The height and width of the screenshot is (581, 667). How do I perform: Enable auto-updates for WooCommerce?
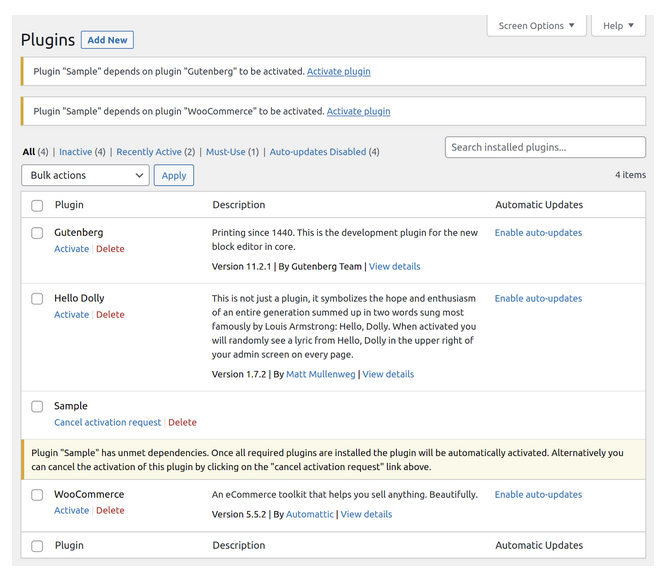pos(538,495)
